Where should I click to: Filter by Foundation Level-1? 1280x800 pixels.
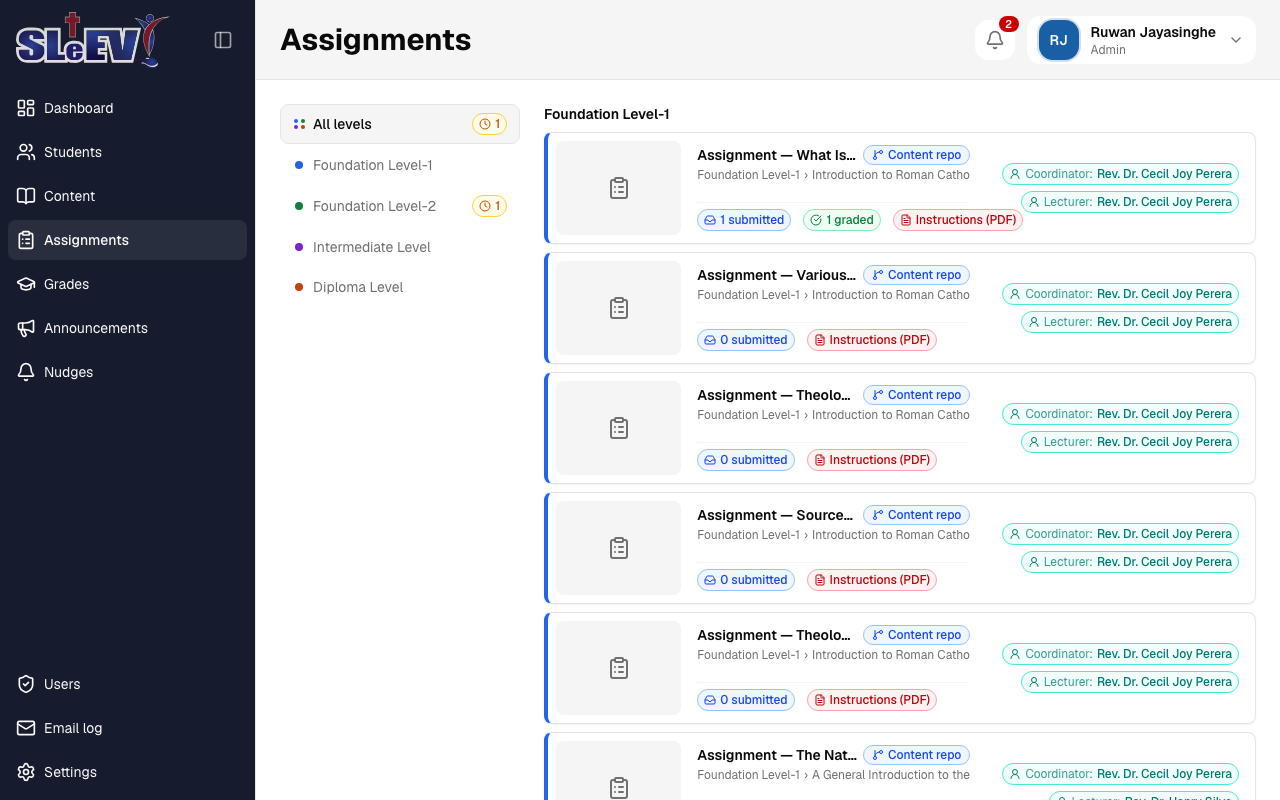click(x=400, y=165)
